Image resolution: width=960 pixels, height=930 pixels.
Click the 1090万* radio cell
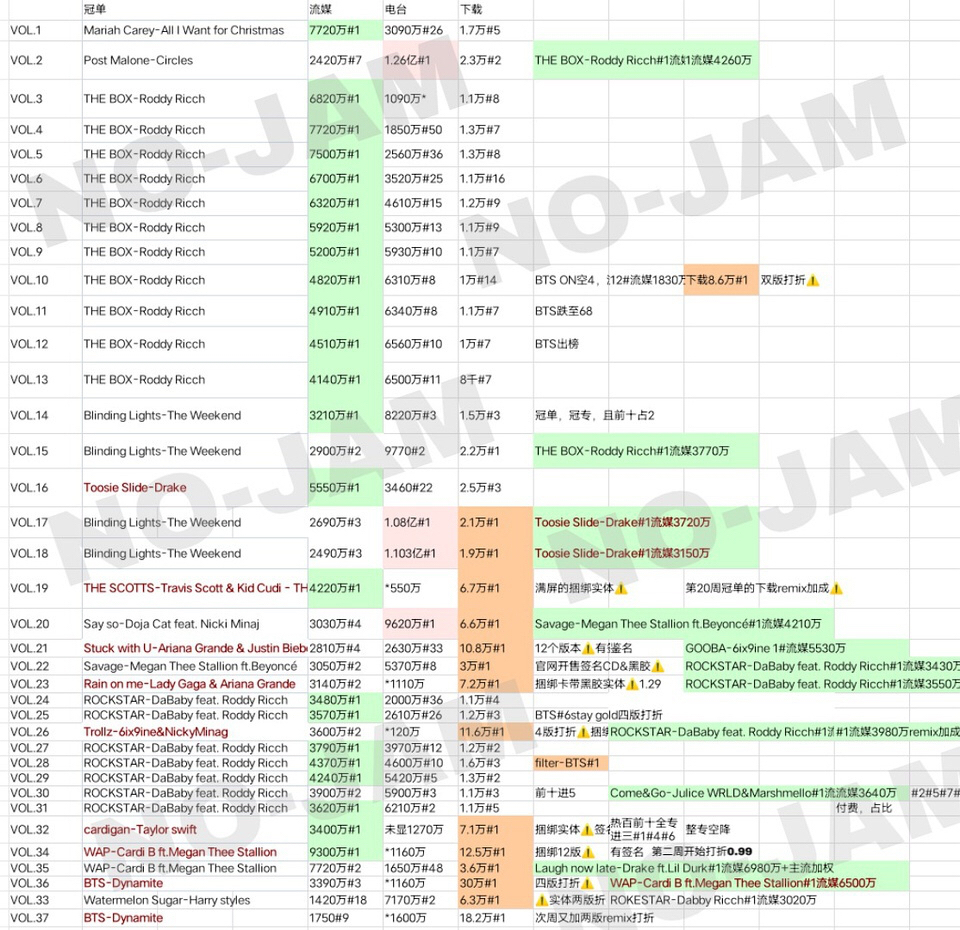click(x=421, y=99)
